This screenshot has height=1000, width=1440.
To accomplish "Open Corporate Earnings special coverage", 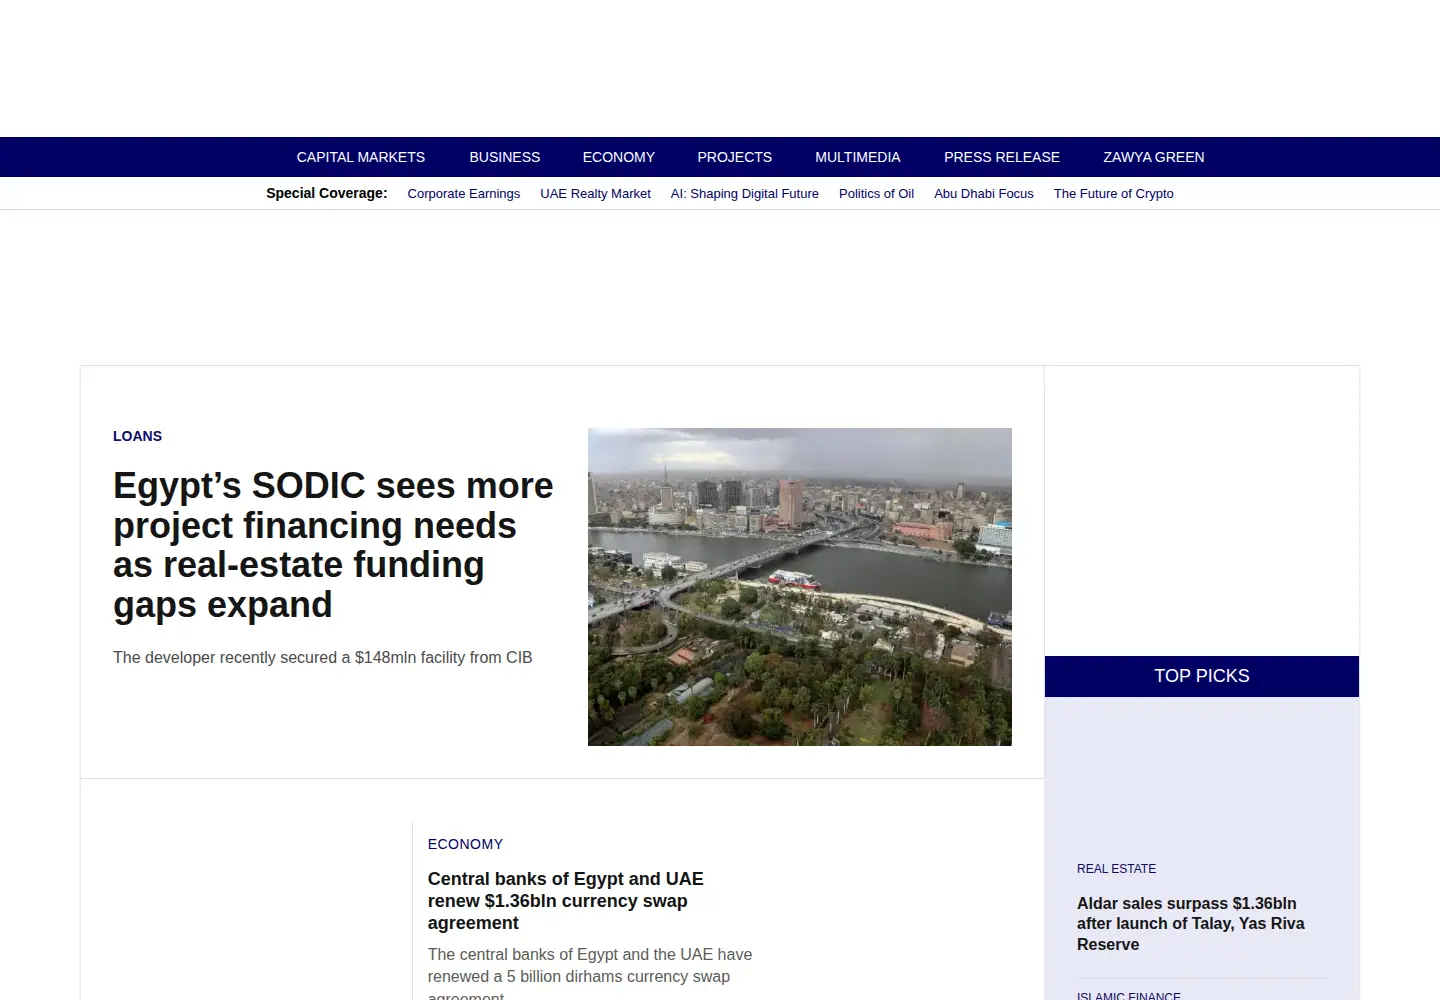I will pyautogui.click(x=463, y=194).
